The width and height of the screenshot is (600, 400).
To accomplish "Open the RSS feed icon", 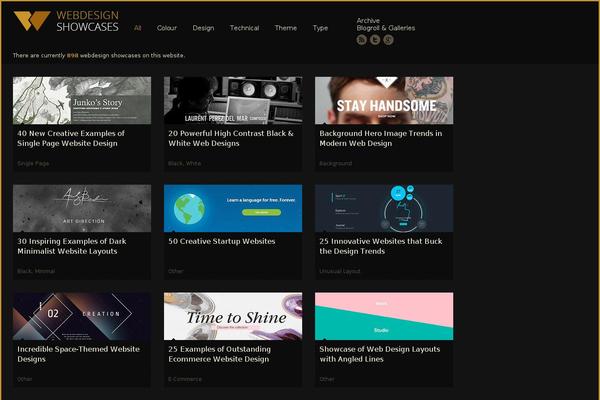I will pos(362,39).
